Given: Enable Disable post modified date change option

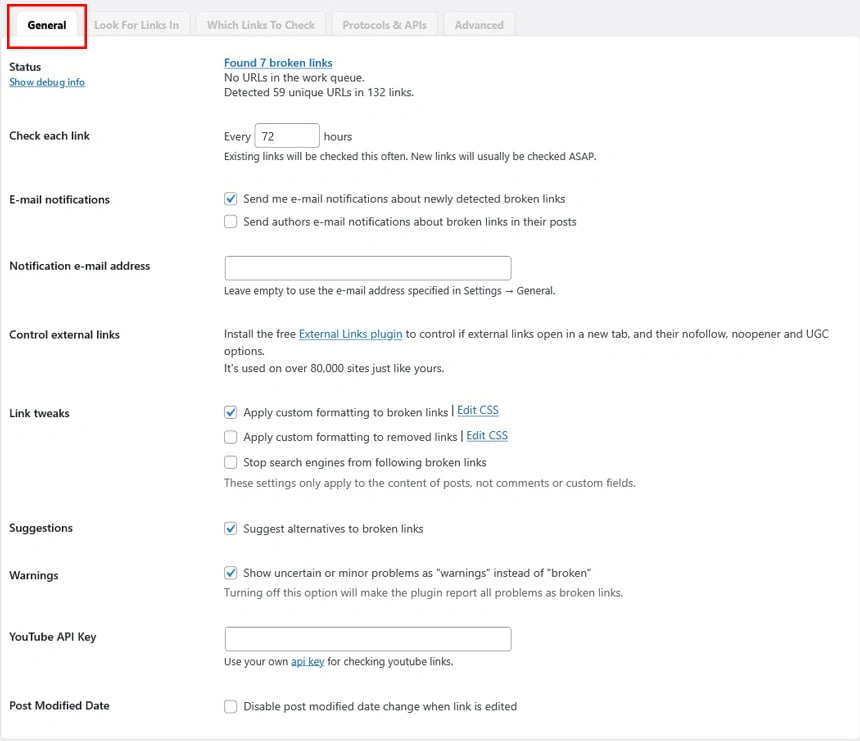Looking at the screenshot, I should click(x=231, y=707).
